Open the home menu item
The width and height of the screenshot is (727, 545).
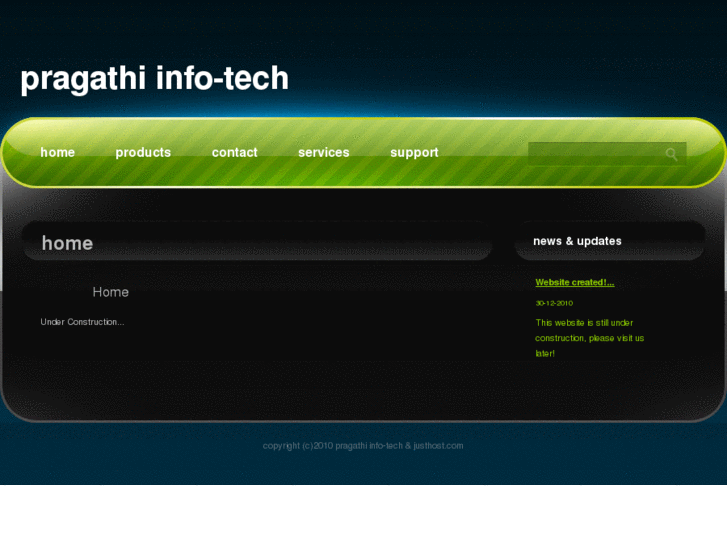pos(57,152)
